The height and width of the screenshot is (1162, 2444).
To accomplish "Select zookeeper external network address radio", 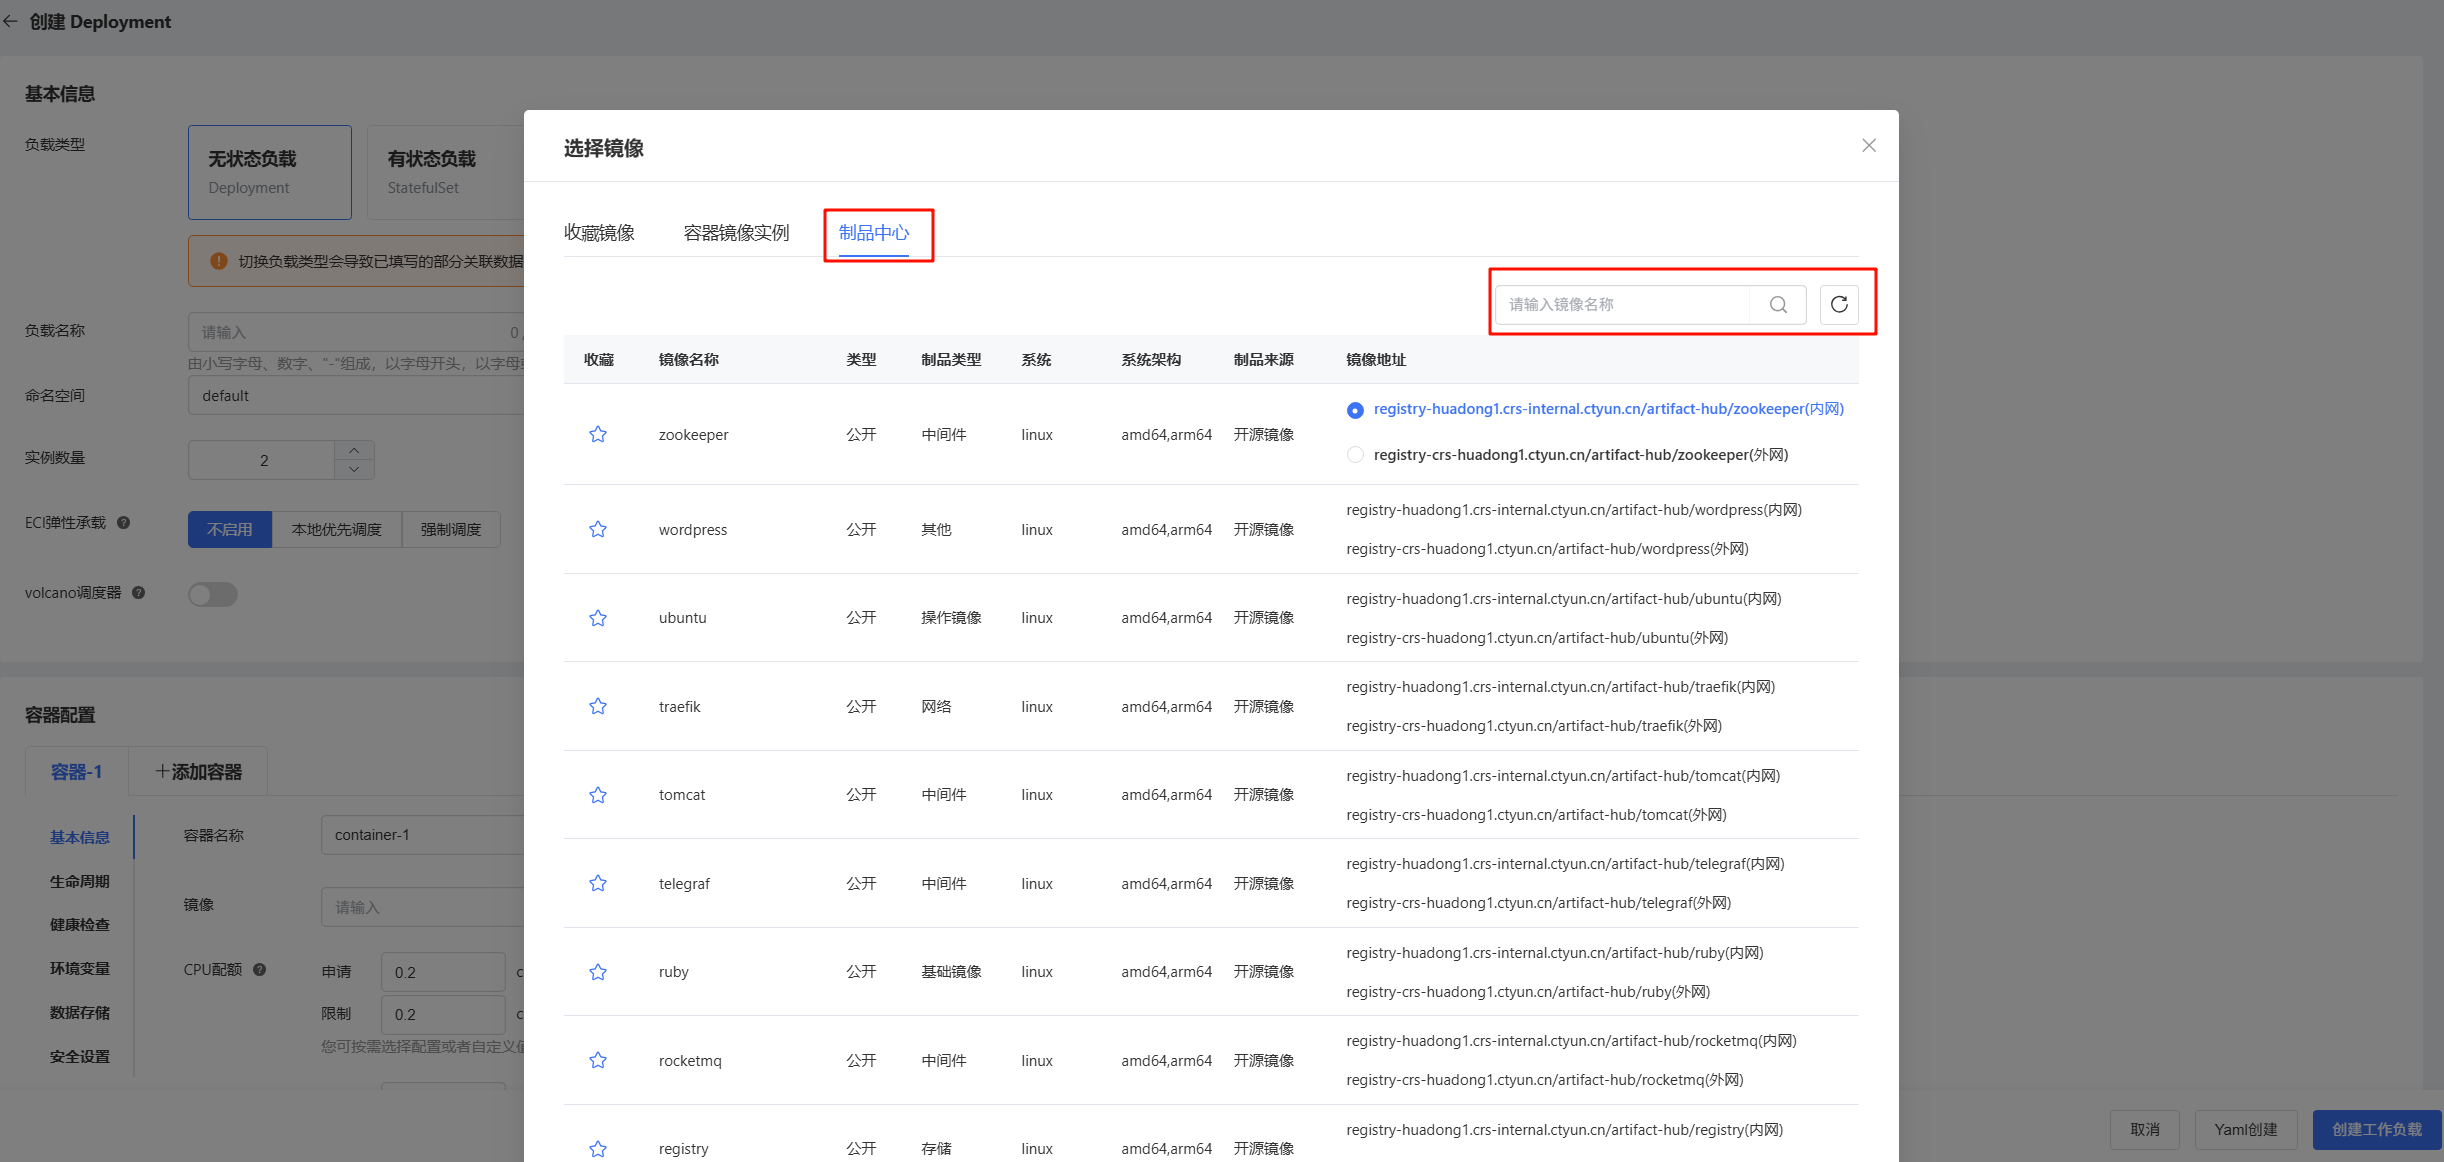I will click(x=1355, y=455).
